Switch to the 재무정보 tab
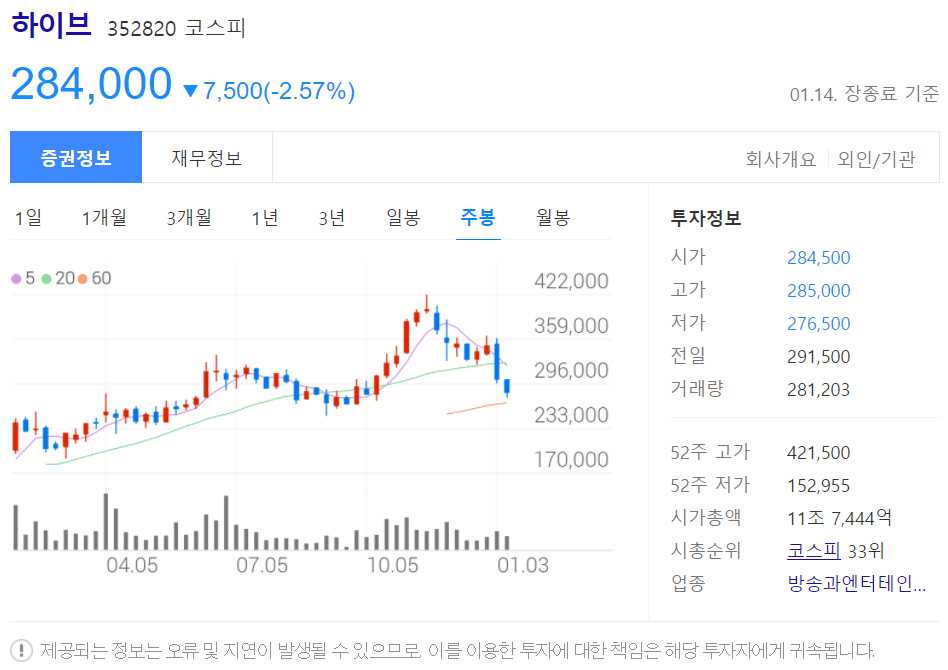The image size is (948, 670). click(208, 158)
